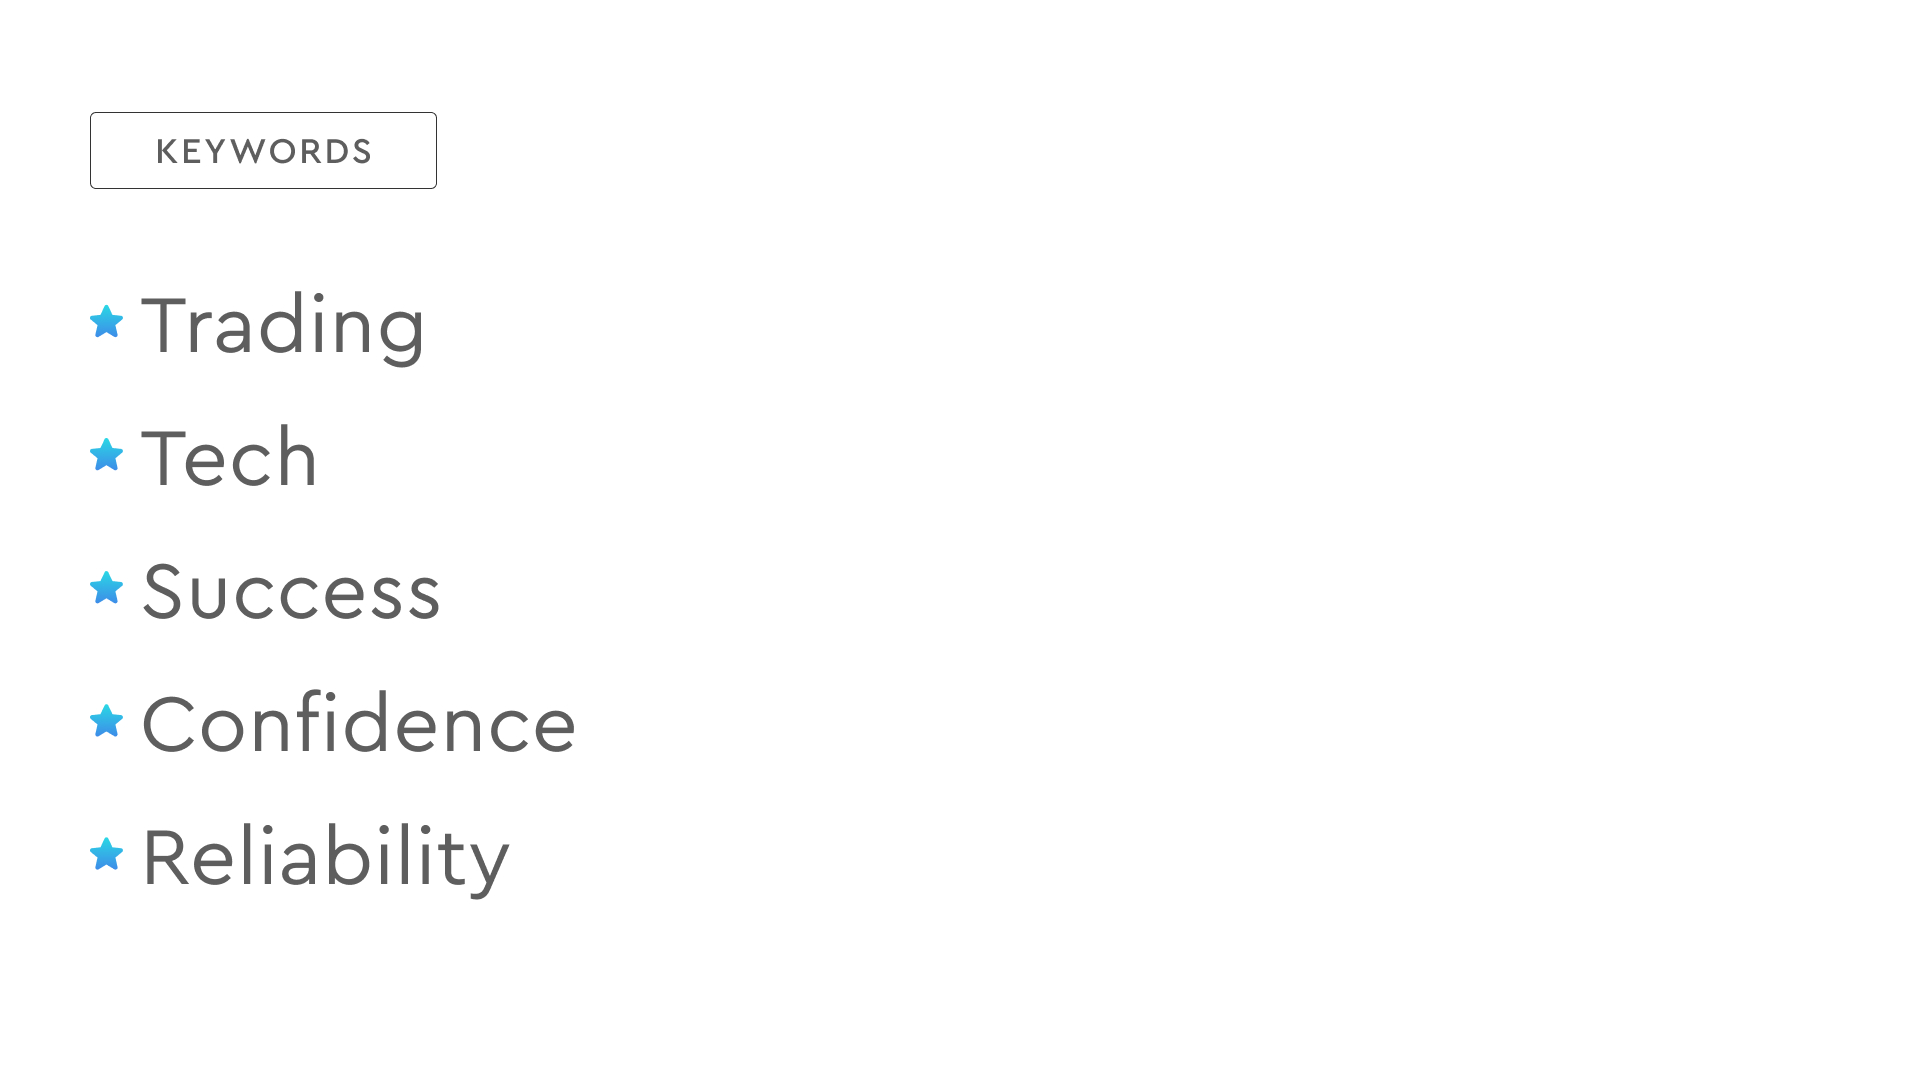
Task: Click the letter K in KEYWORDS
Action: point(167,151)
